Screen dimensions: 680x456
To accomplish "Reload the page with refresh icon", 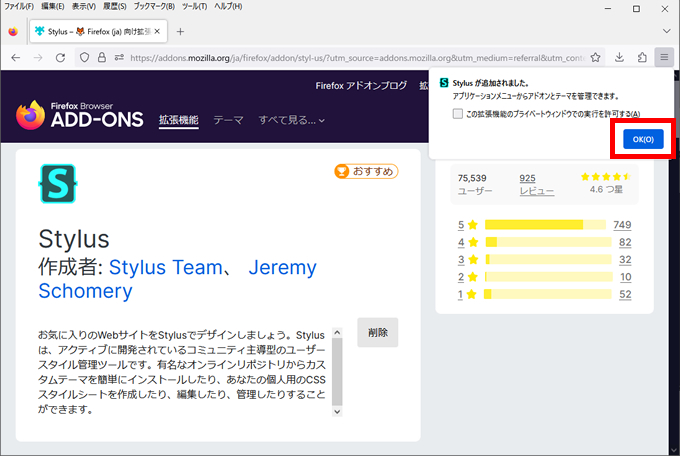I will click(x=60, y=58).
